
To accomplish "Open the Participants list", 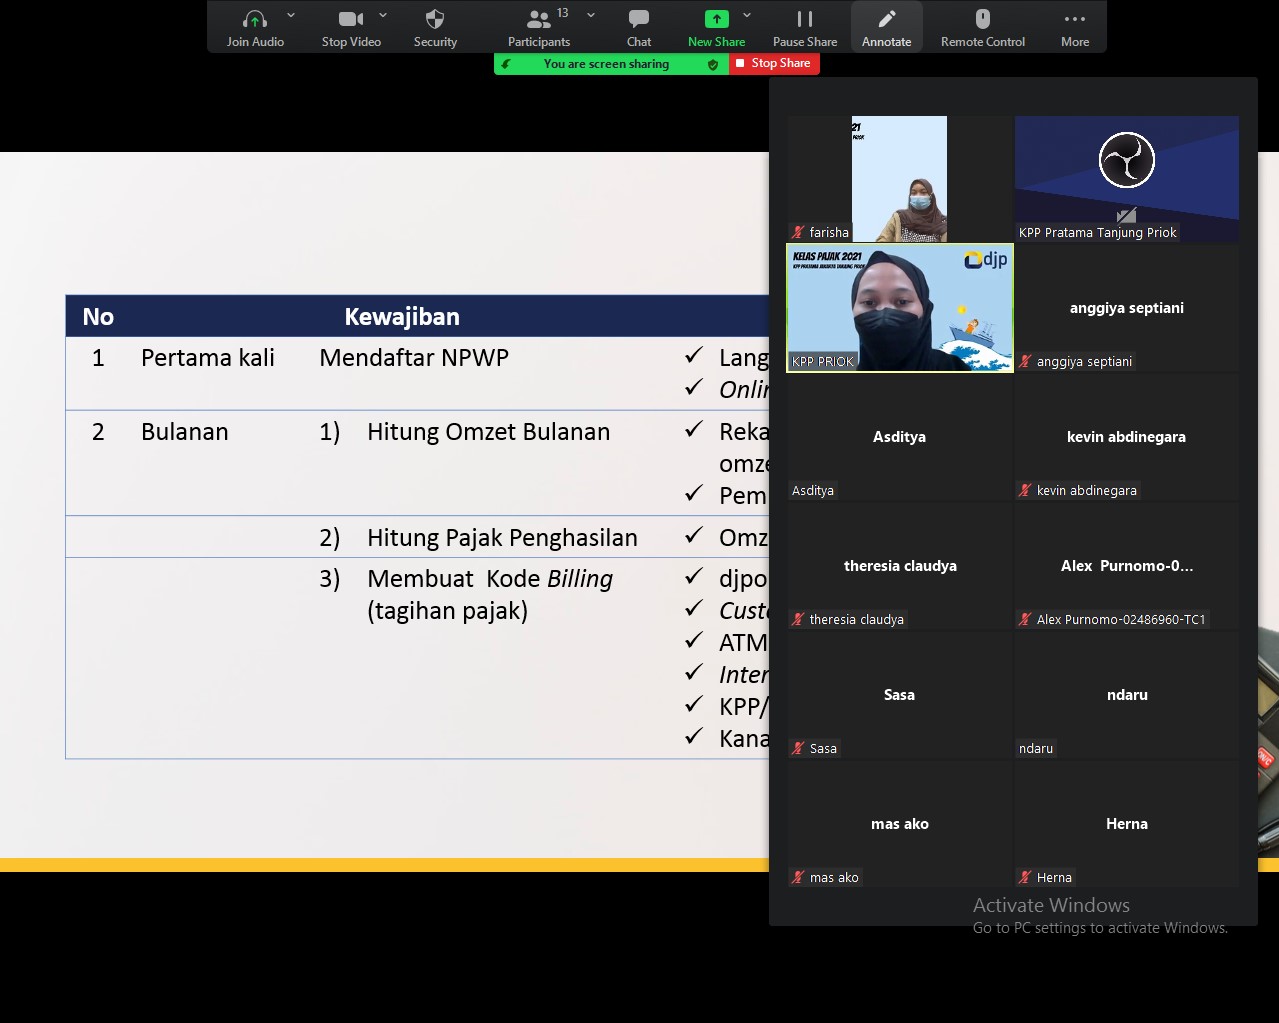I will click(x=539, y=20).
